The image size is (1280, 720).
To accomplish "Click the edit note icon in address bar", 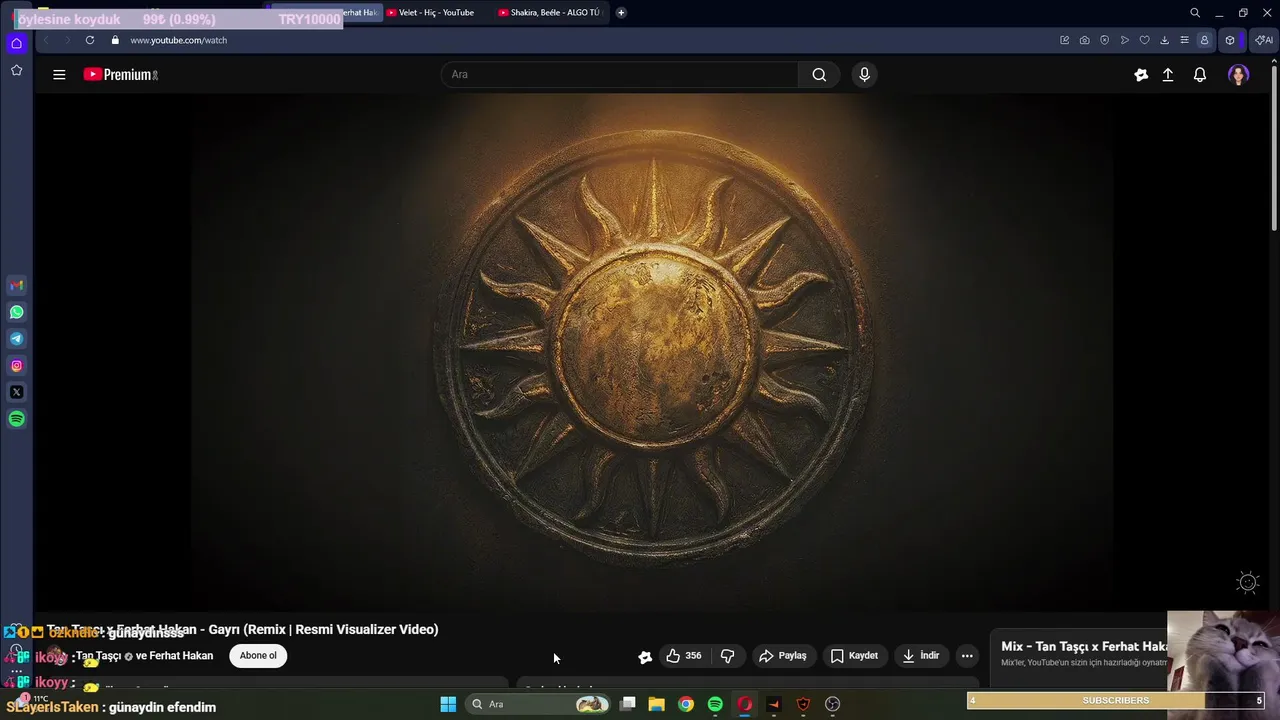I will (x=1064, y=40).
